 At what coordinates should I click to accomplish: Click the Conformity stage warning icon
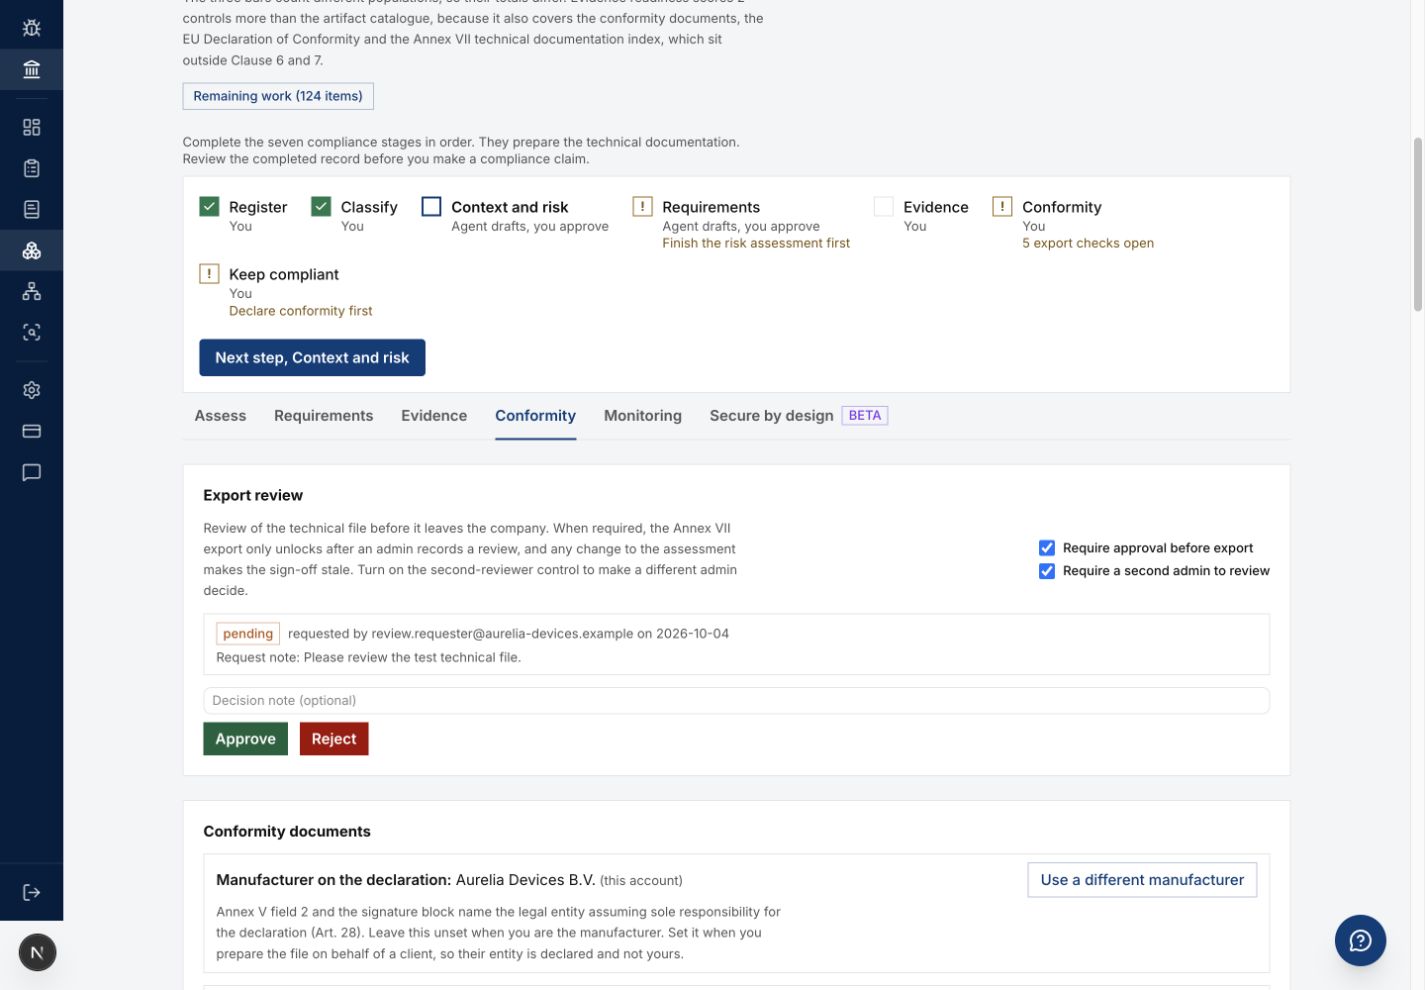tap(1002, 206)
